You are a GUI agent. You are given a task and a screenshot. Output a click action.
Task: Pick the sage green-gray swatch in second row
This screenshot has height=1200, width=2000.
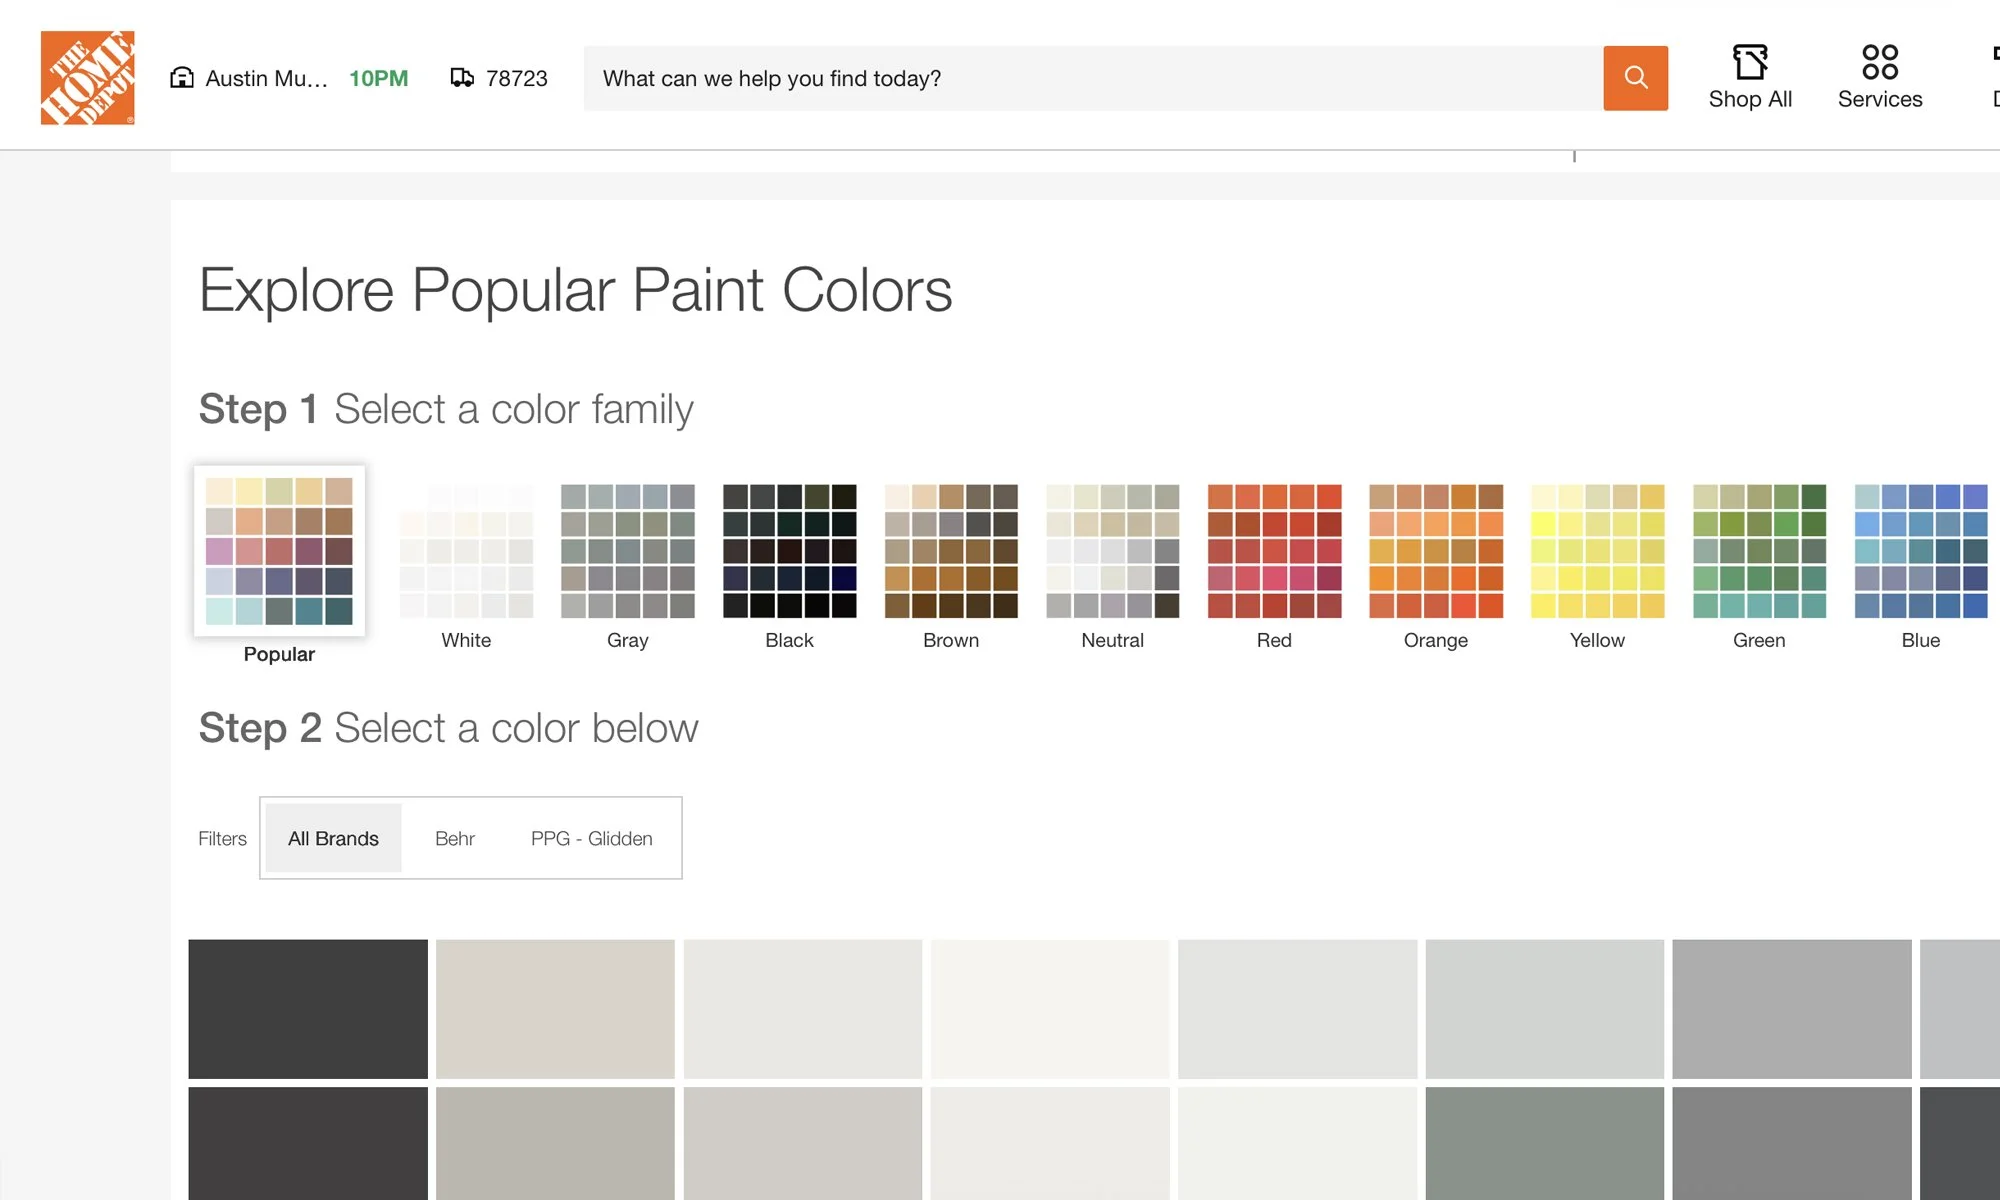pyautogui.click(x=1544, y=1143)
